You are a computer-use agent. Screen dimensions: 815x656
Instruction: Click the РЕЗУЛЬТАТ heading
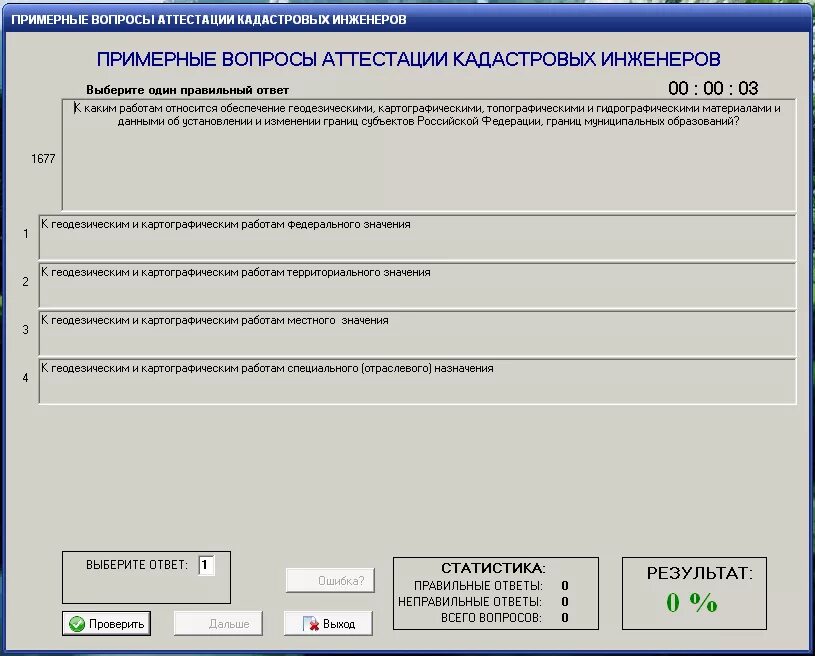coord(700,573)
